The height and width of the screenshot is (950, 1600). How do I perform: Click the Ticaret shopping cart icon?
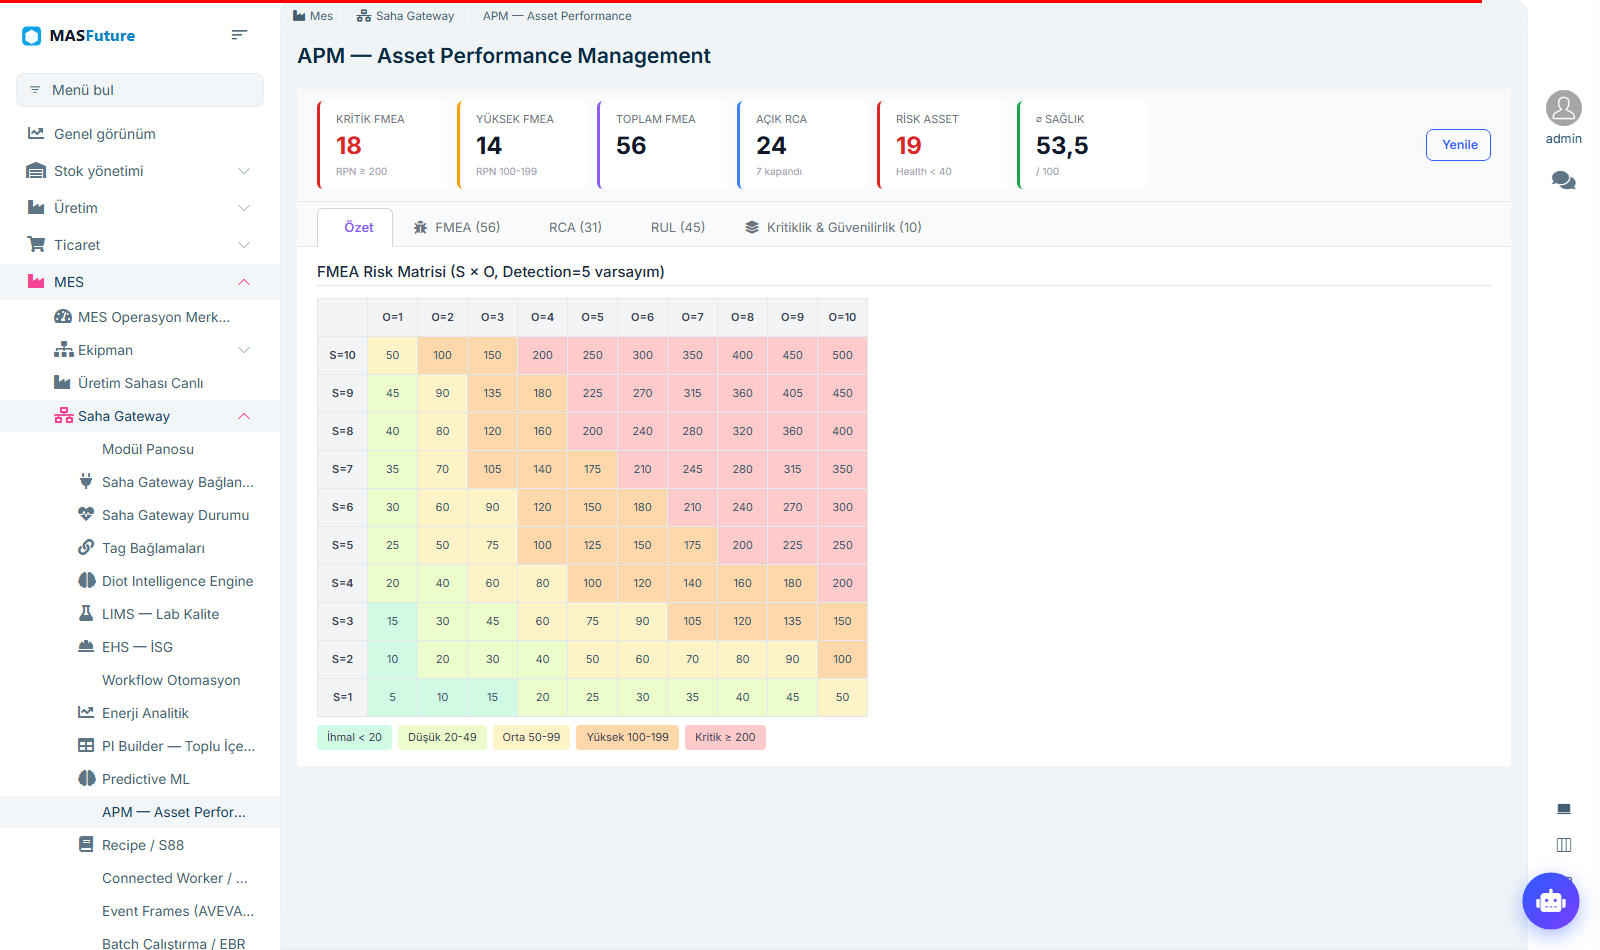36,245
